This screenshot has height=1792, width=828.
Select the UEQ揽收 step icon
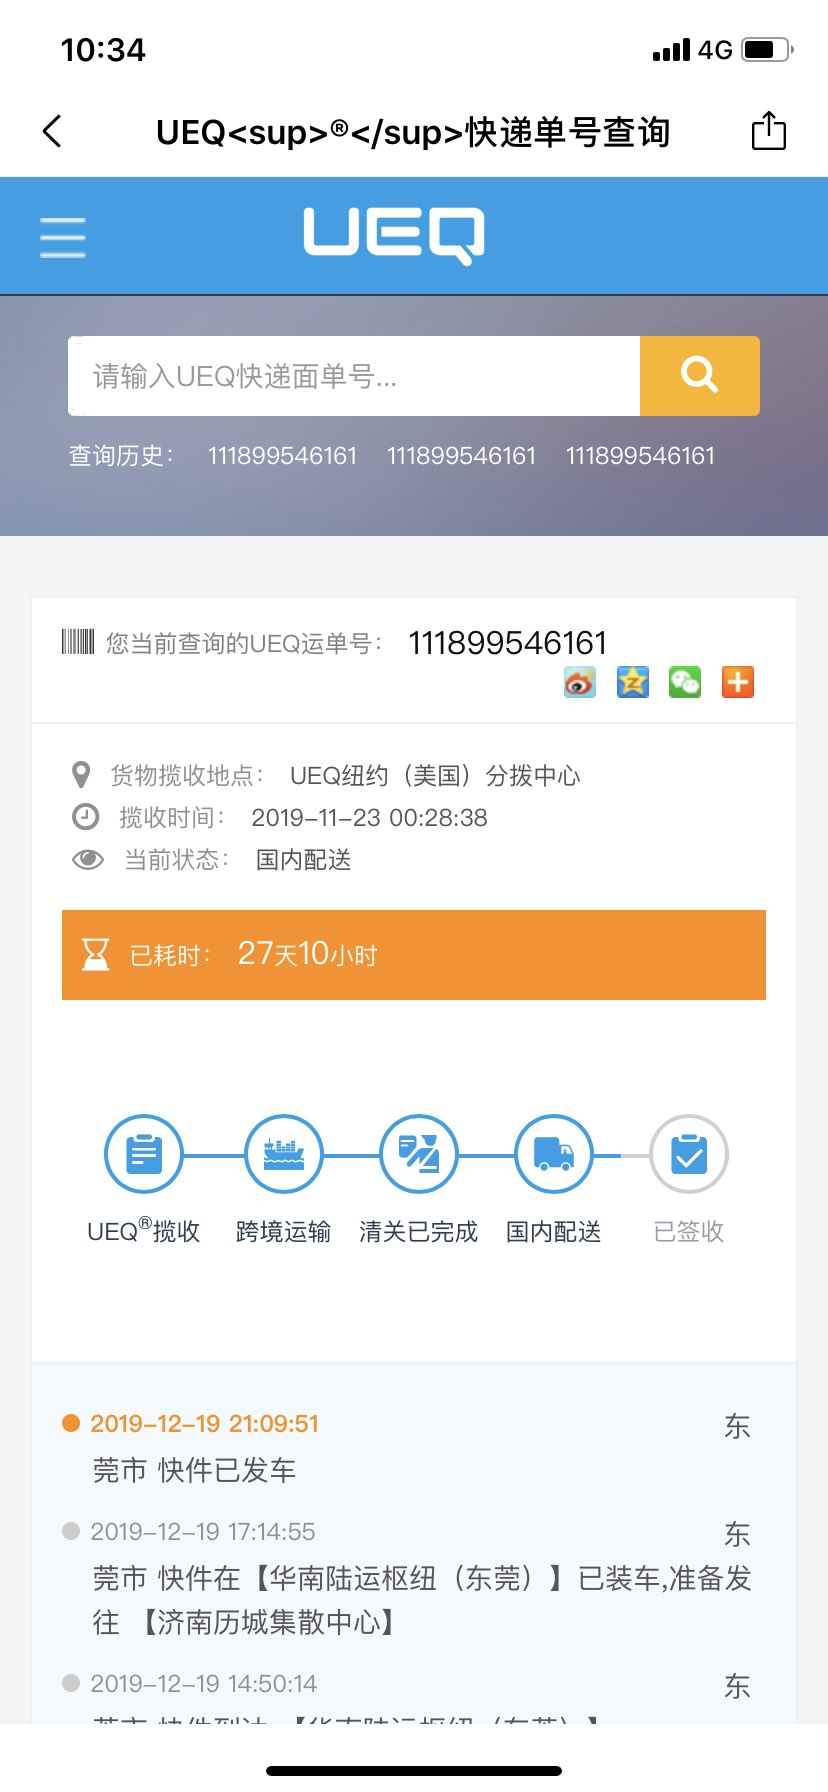[144, 1154]
